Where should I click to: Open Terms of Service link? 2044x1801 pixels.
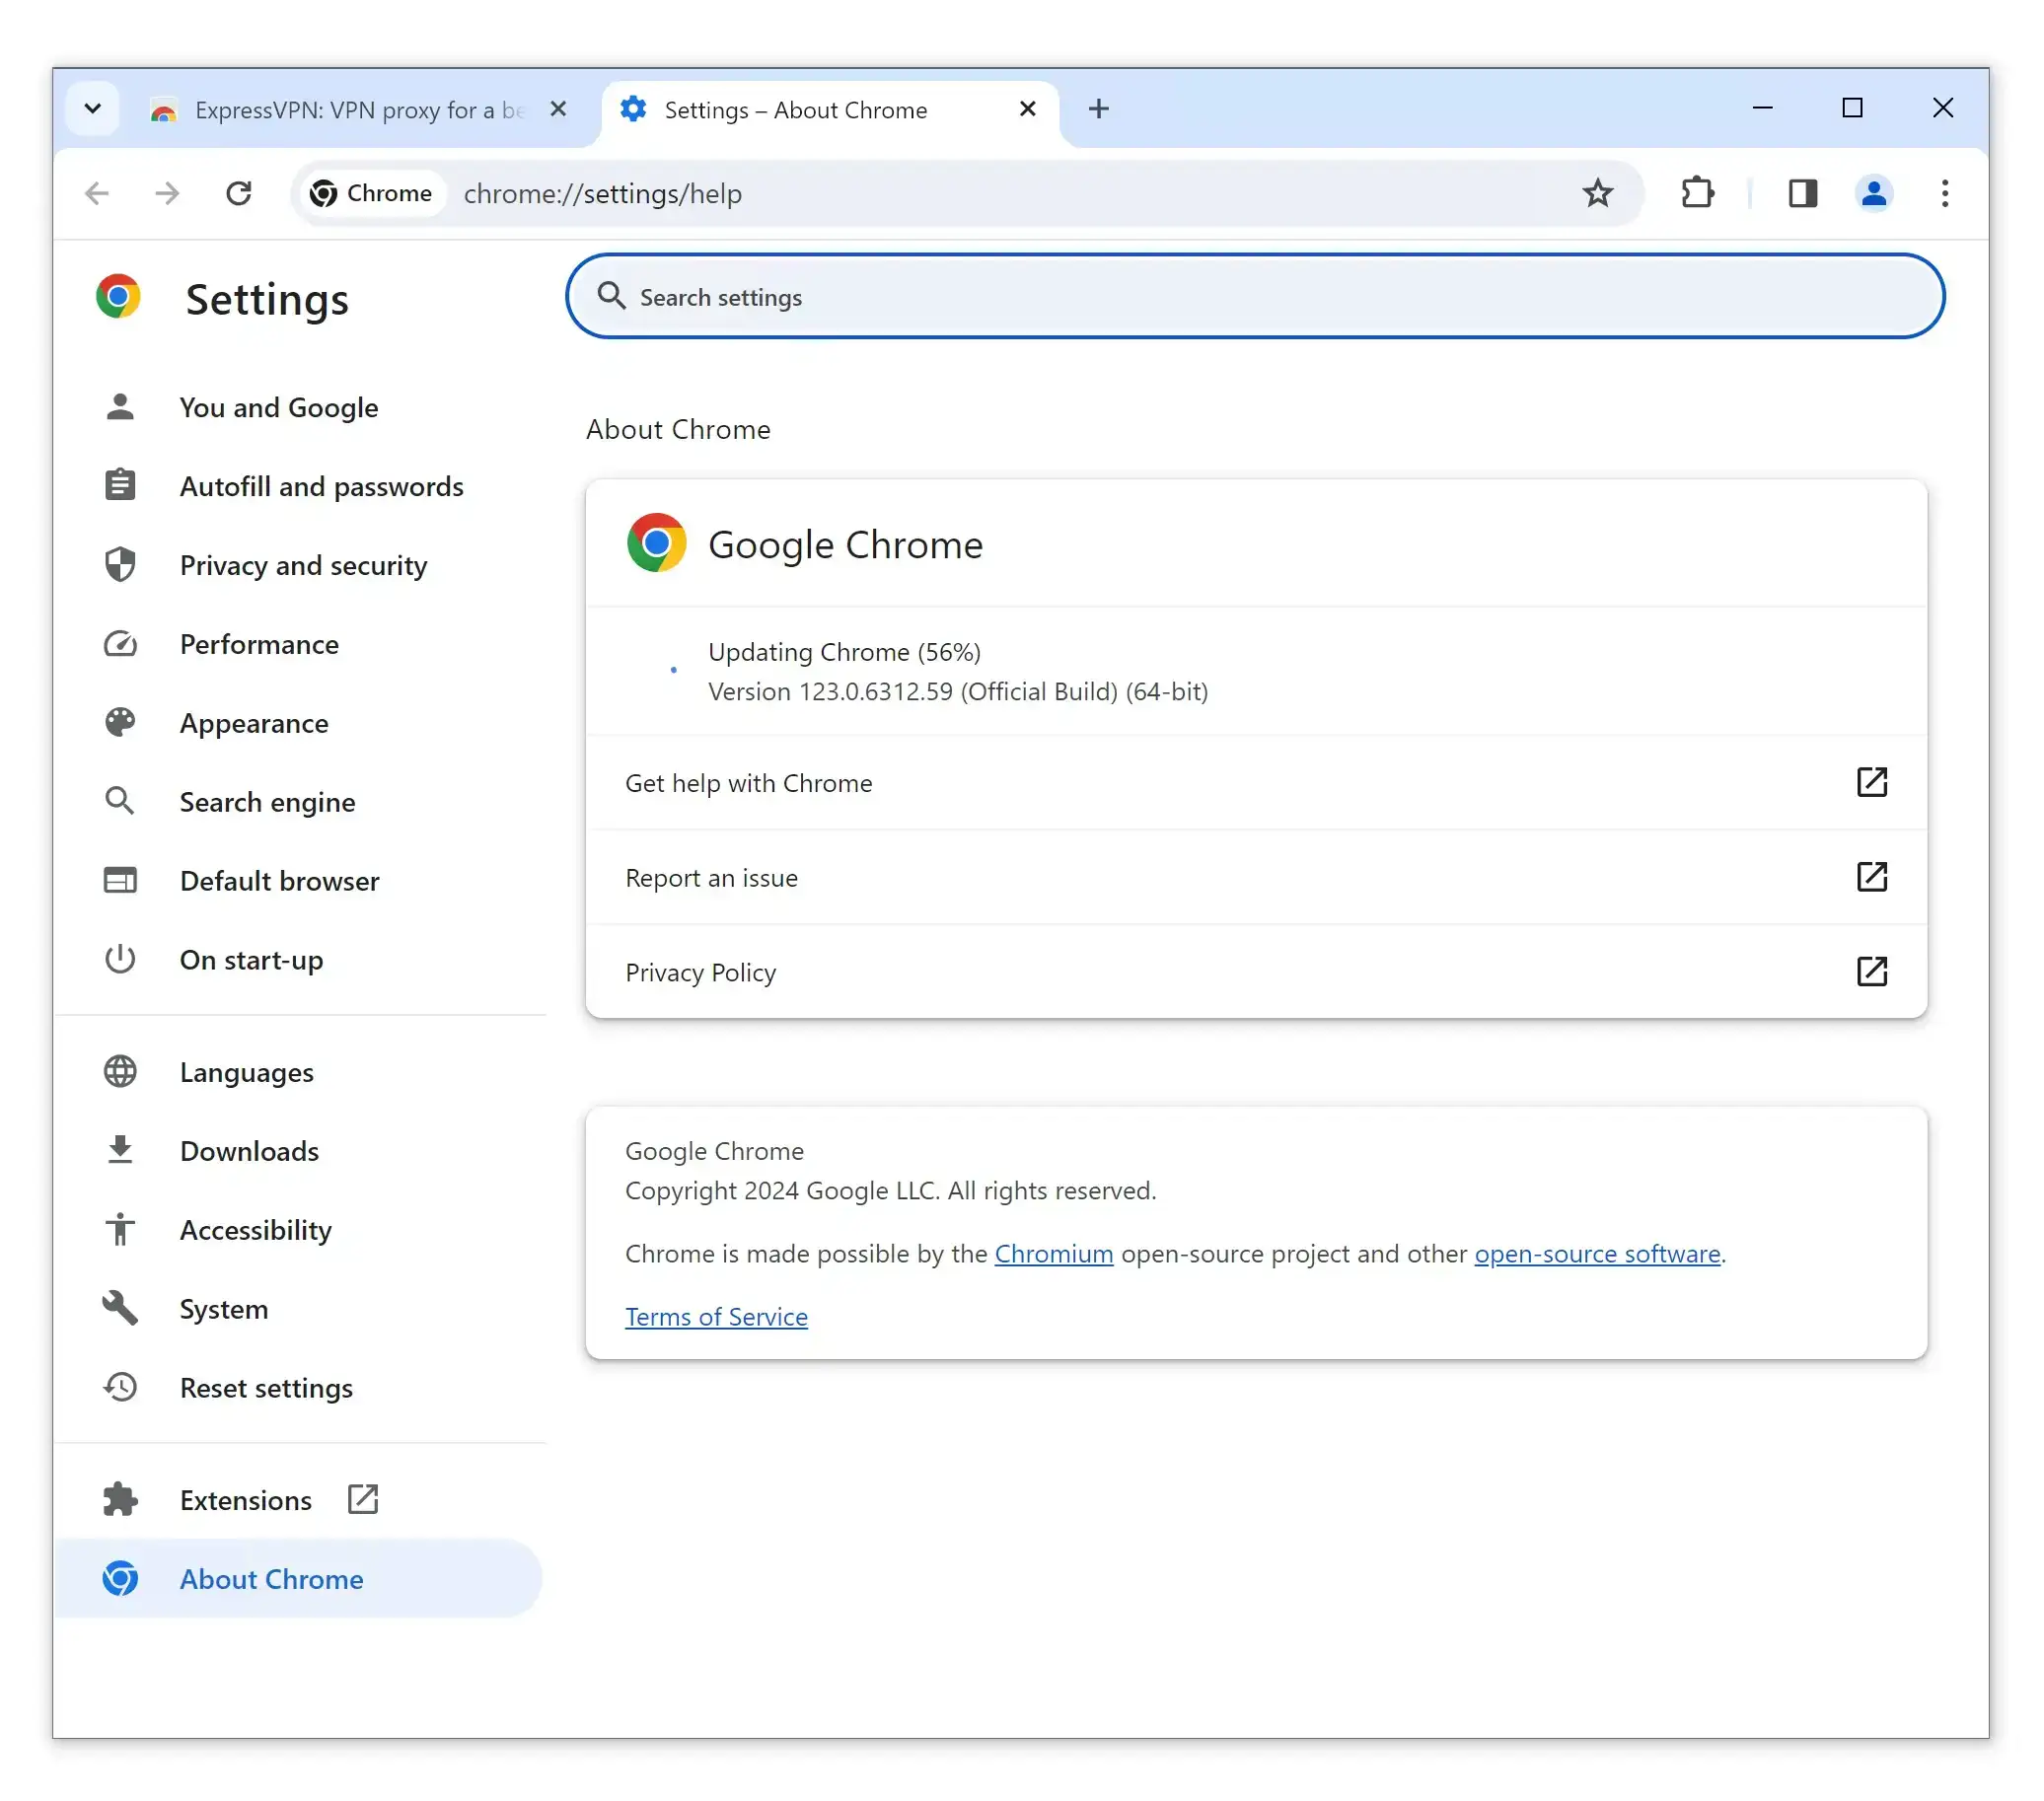tap(716, 1317)
